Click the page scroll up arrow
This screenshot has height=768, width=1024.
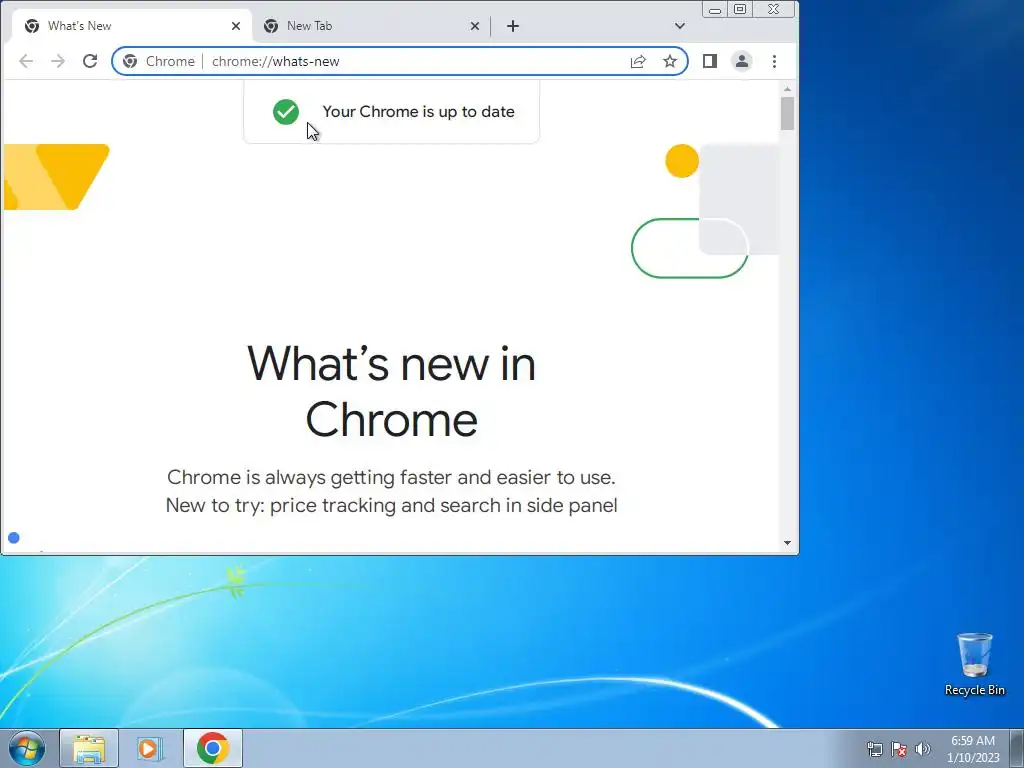click(788, 88)
